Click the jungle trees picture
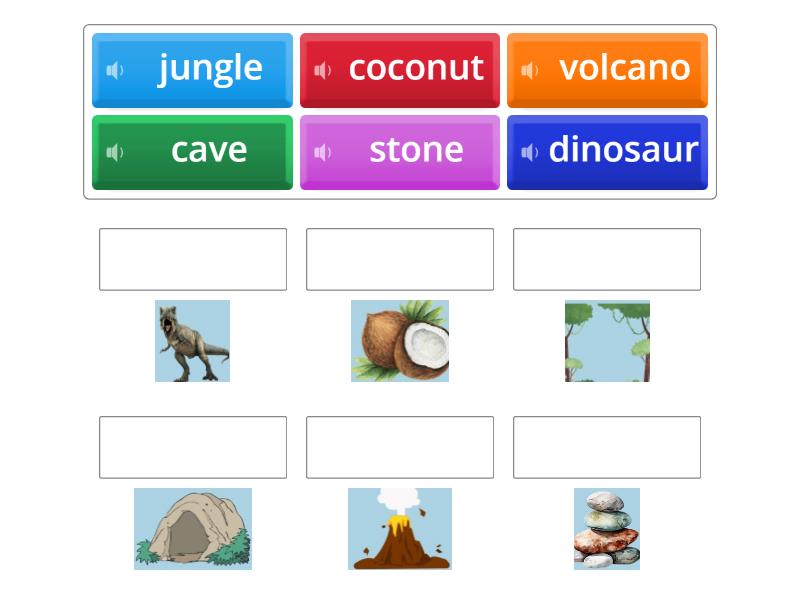The height and width of the screenshot is (600, 800). pos(607,341)
